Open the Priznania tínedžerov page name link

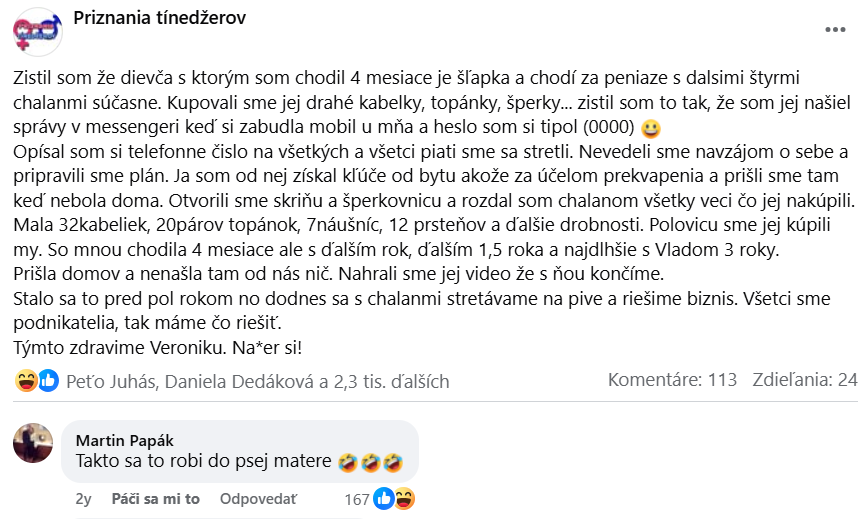[x=160, y=19]
